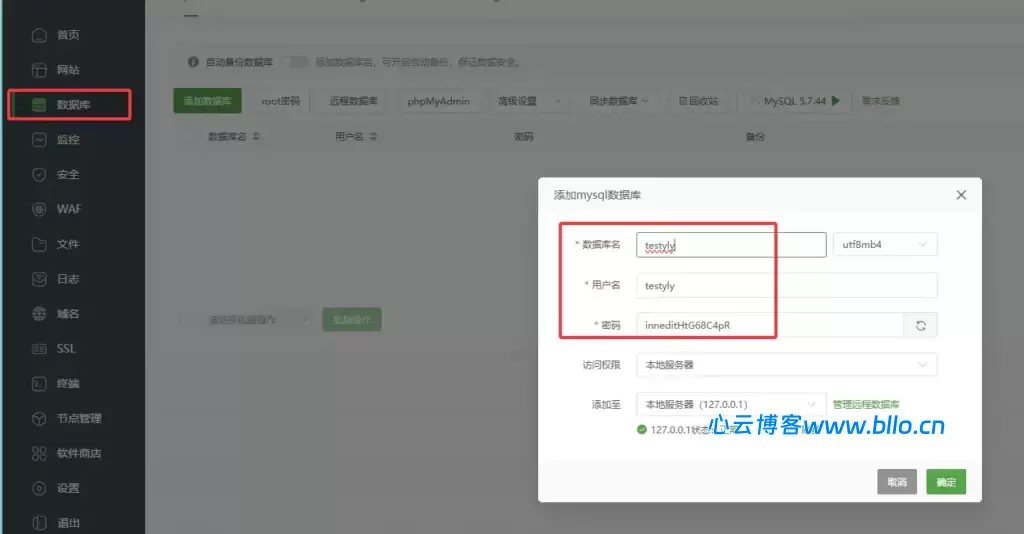Click the WAF firewall icon
Viewport: 1024px width, 534px height.
39,210
